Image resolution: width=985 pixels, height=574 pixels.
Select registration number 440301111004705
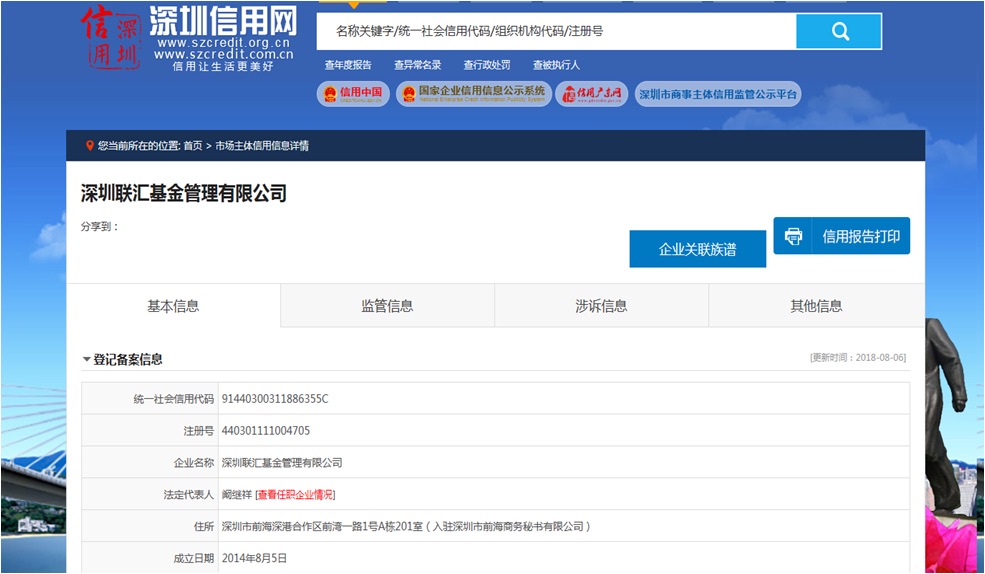click(266, 431)
